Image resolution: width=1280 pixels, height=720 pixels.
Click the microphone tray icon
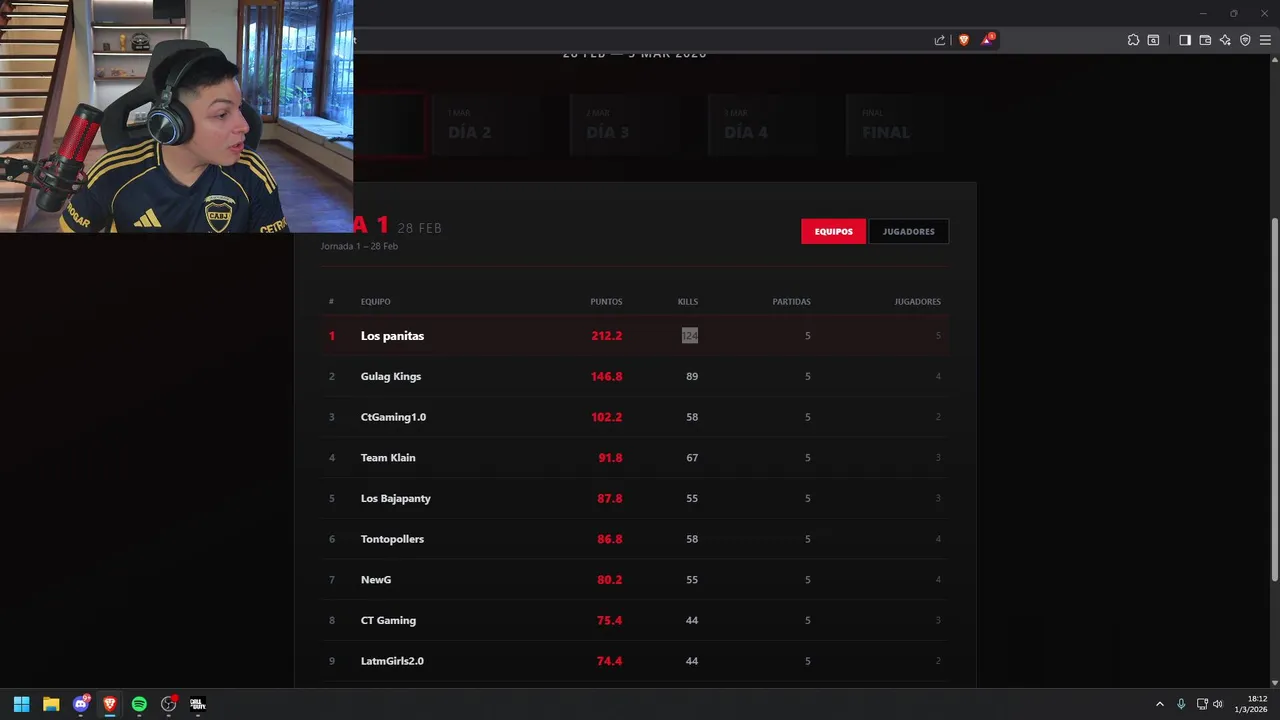[1181, 704]
